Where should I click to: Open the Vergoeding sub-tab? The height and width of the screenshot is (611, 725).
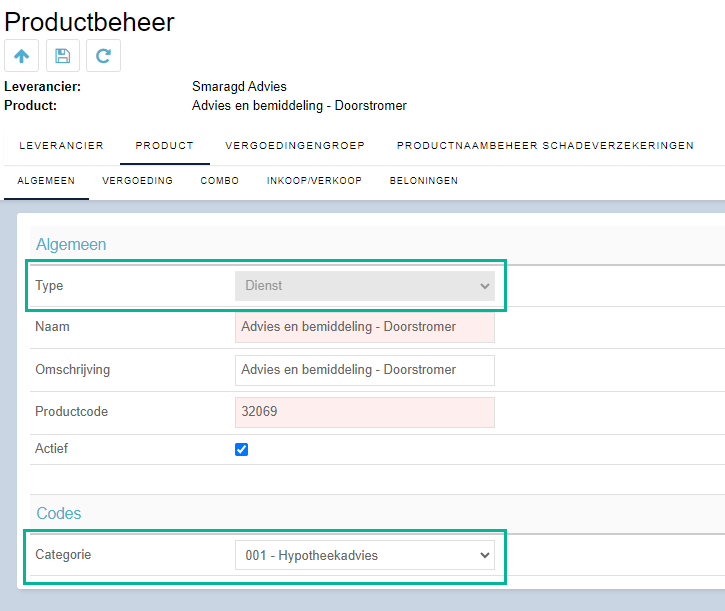(x=137, y=181)
